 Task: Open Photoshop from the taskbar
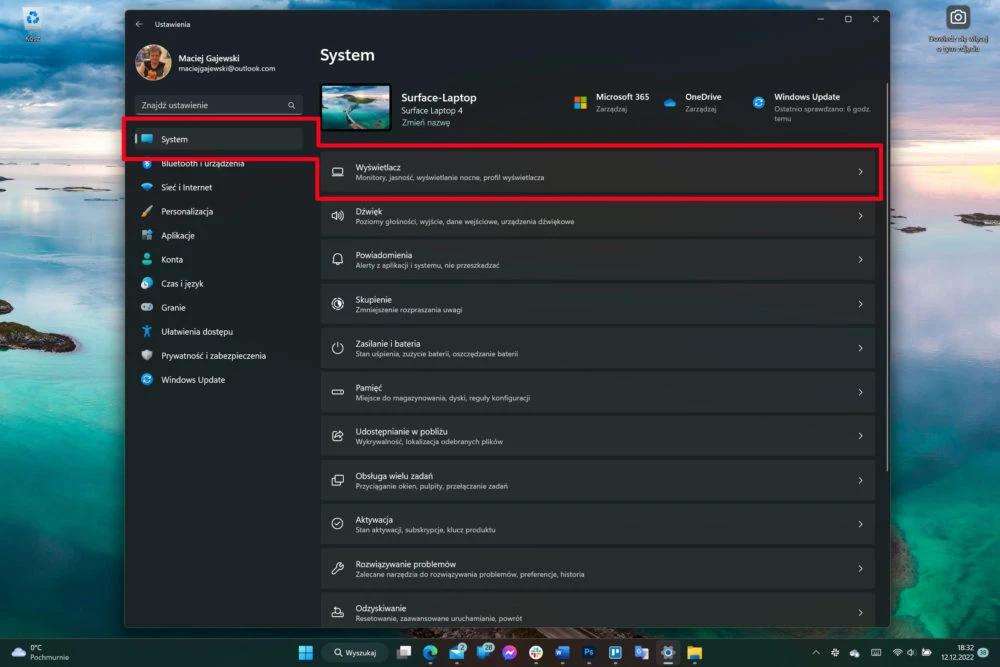pos(589,652)
